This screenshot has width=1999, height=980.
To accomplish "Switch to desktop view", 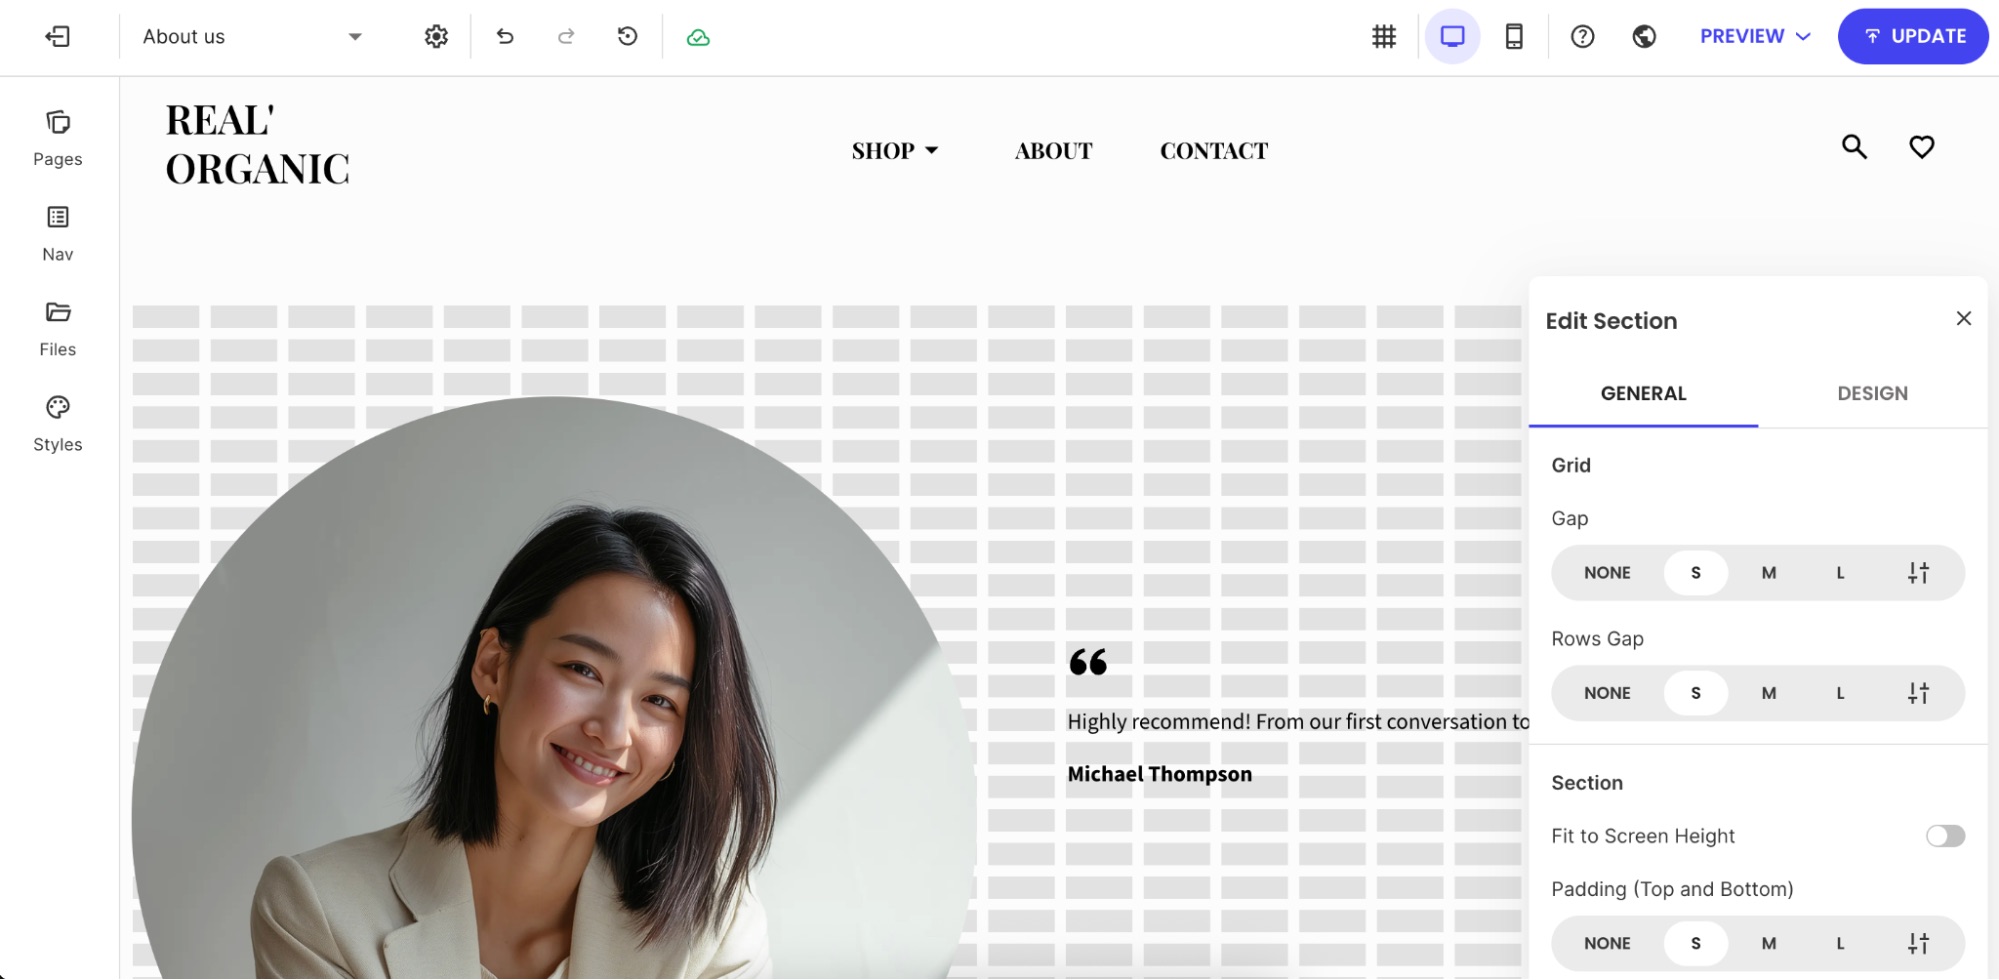I will pyautogui.click(x=1452, y=37).
